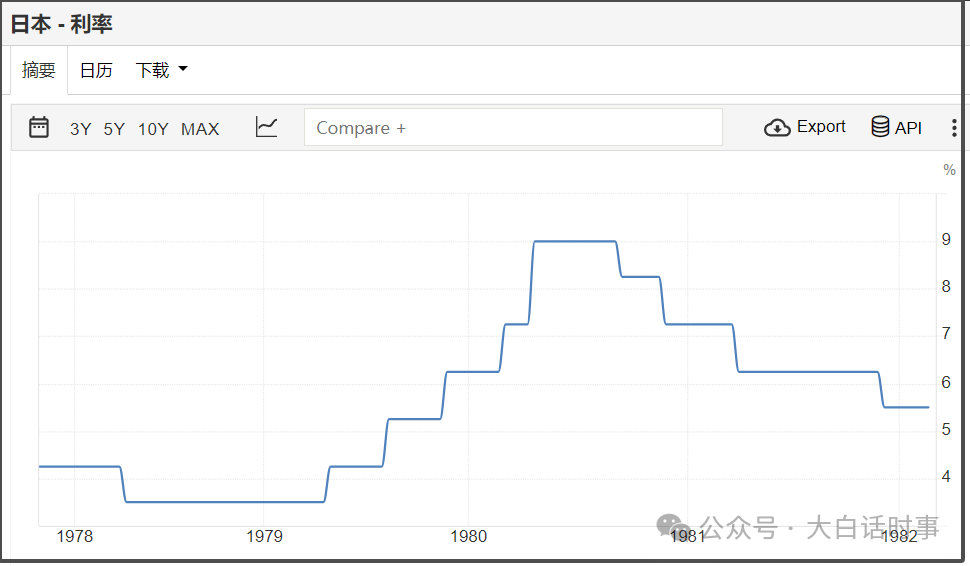This screenshot has height=566, width=970.
Task: Click the 1979 label on the x-axis
Action: point(264,536)
